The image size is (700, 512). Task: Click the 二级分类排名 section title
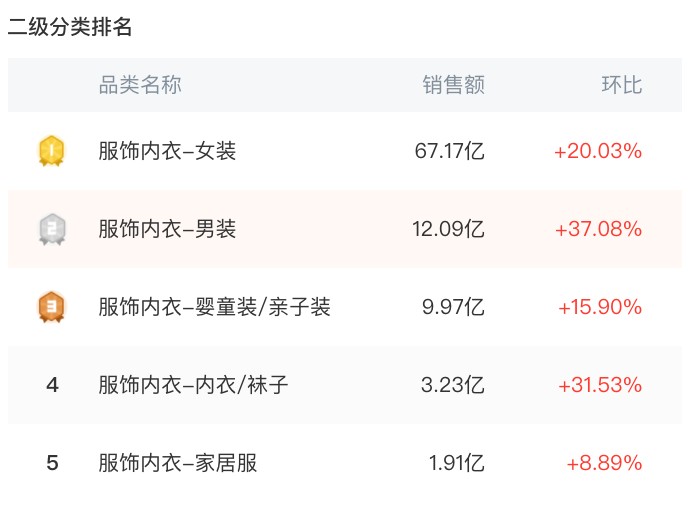(70, 27)
